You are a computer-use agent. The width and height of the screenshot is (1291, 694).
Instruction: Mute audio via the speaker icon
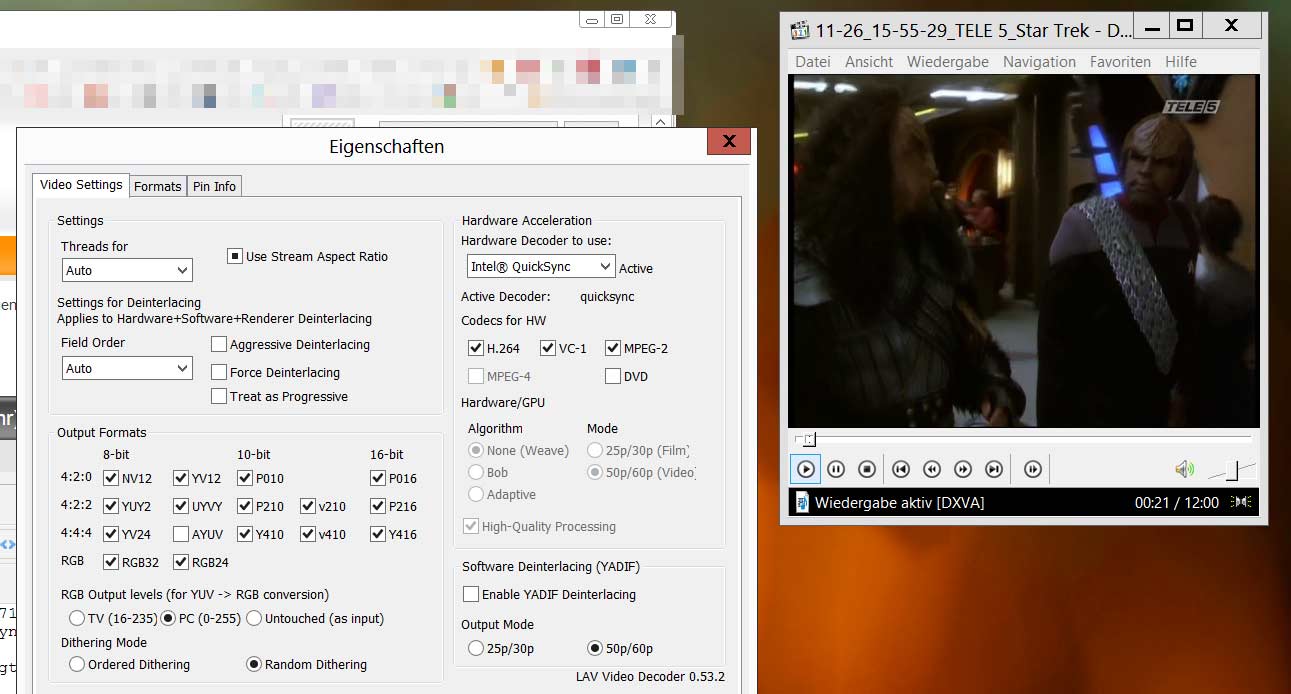point(1184,469)
